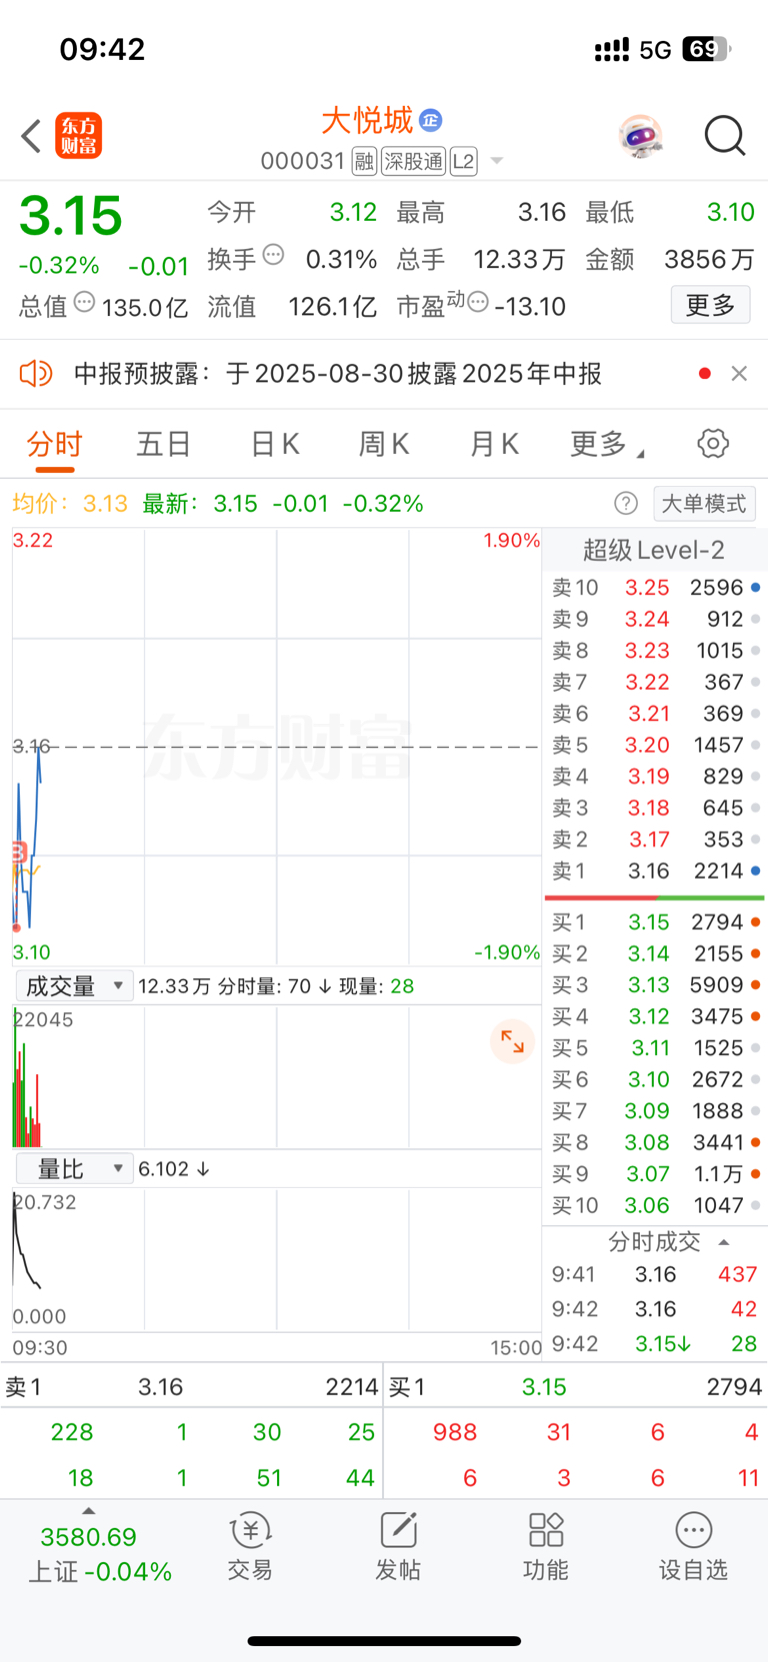Tap the 融 margin badge
This screenshot has width=768, height=1663.
[364, 161]
